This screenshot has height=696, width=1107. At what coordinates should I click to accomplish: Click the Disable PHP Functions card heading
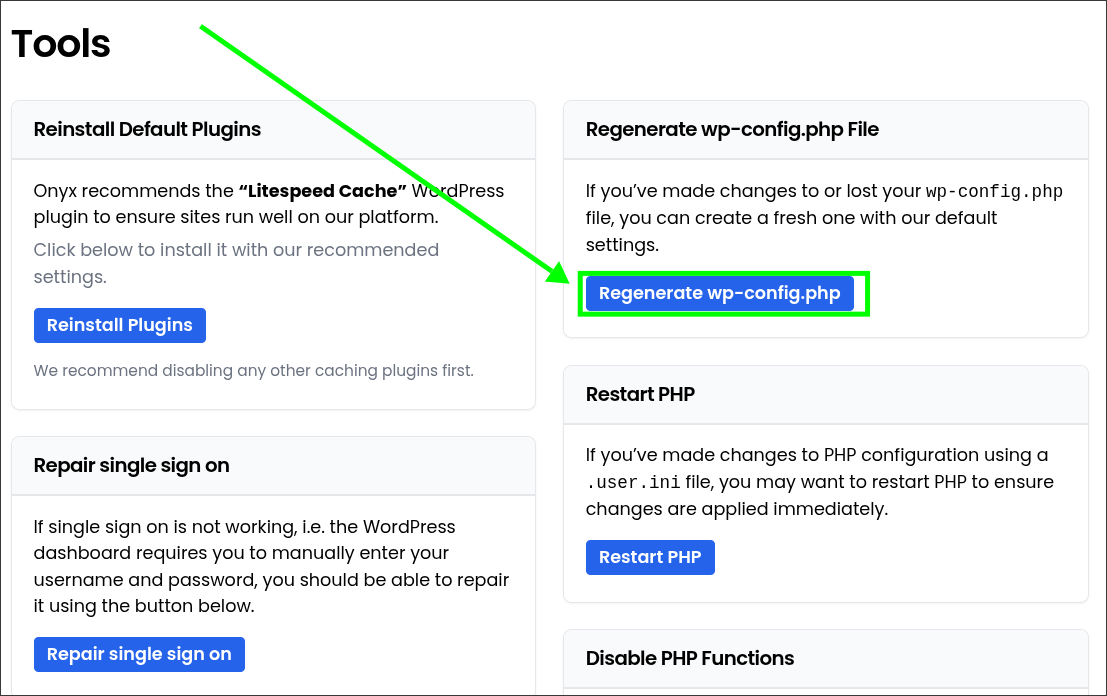tap(690, 659)
